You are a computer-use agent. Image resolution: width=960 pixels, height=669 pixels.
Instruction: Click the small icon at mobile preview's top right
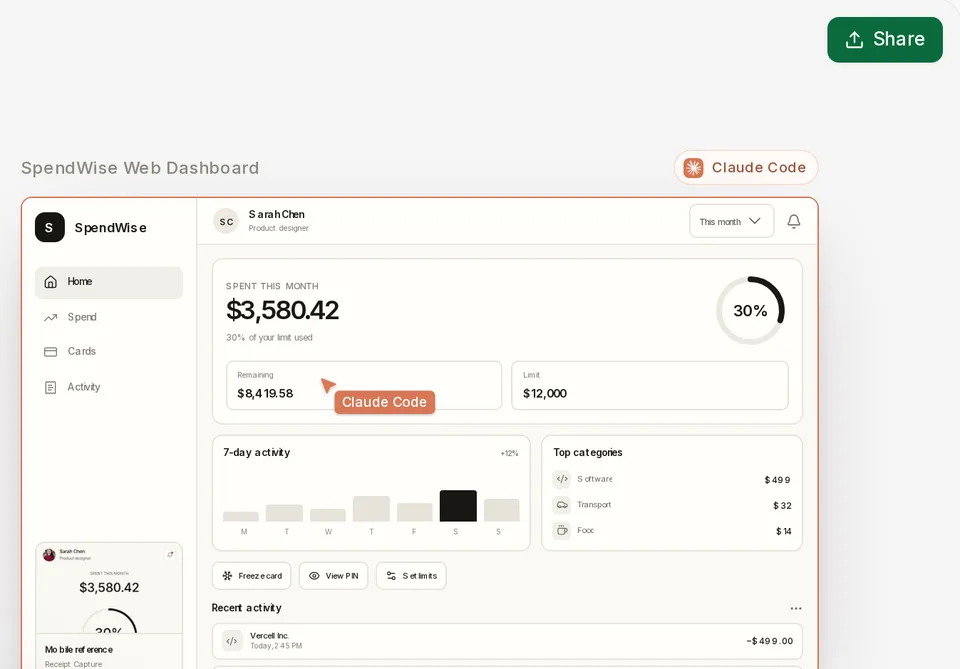pos(170,555)
